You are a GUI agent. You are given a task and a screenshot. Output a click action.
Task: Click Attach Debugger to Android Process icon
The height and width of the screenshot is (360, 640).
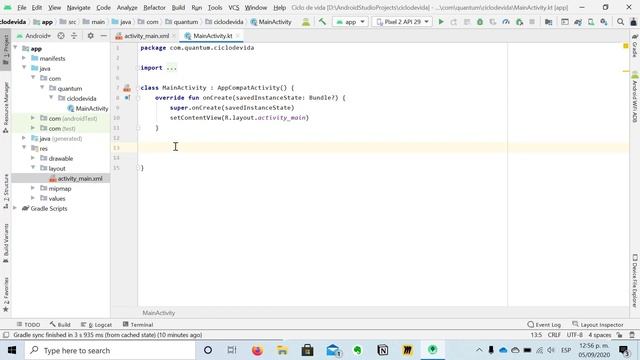tap(519, 22)
